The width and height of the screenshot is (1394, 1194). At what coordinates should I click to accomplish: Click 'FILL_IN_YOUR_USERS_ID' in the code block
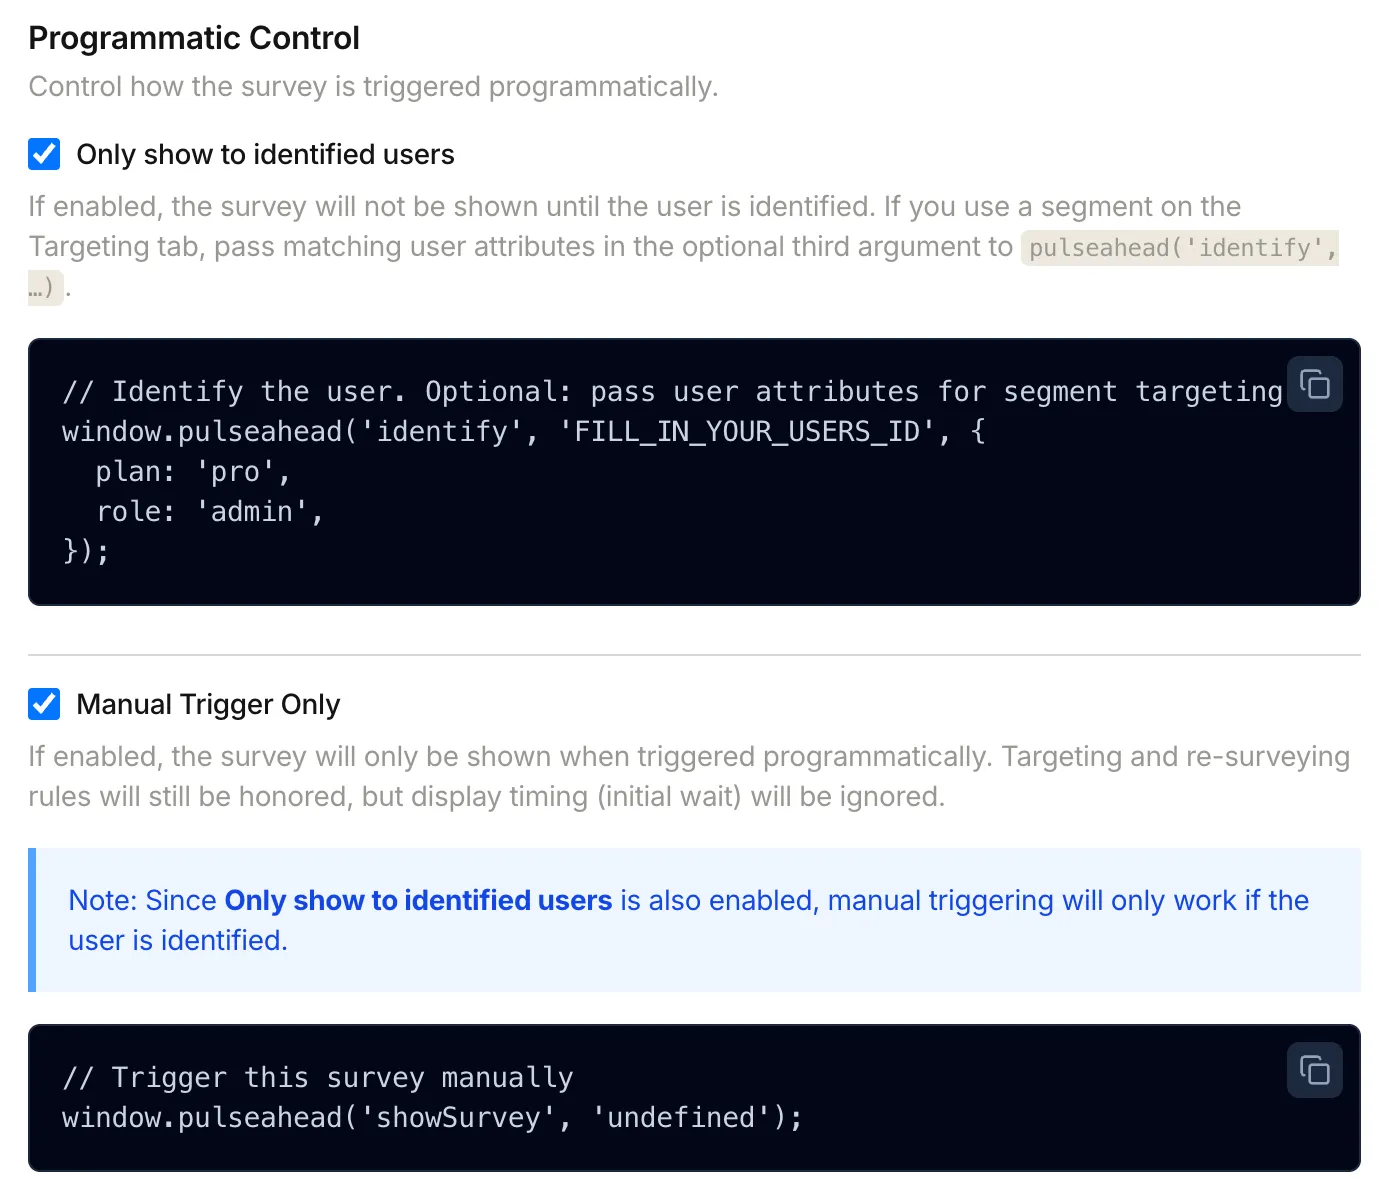click(747, 431)
